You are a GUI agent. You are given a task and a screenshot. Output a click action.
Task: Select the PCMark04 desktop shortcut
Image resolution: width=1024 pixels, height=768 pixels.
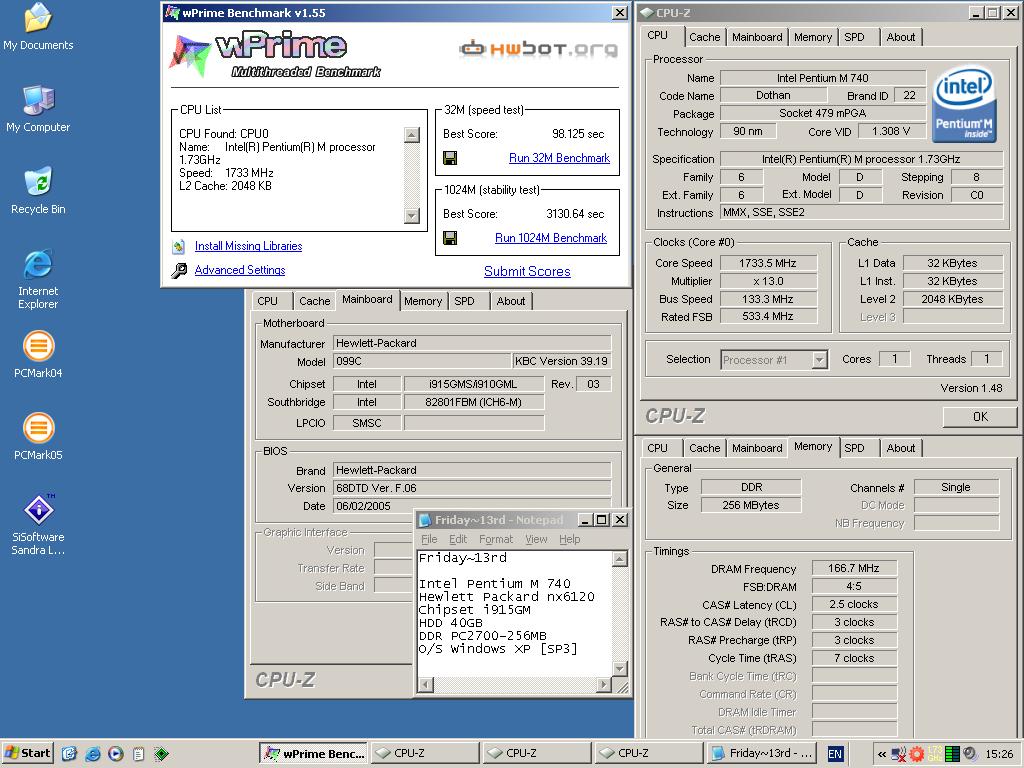click(x=38, y=355)
